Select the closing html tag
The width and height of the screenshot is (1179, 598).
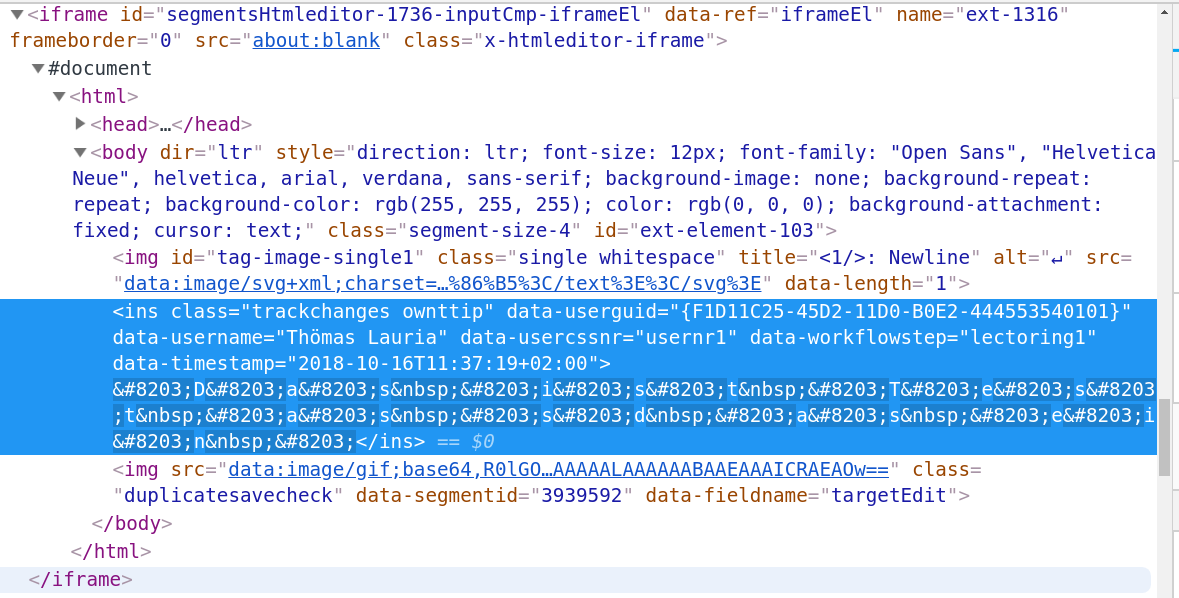[111, 551]
